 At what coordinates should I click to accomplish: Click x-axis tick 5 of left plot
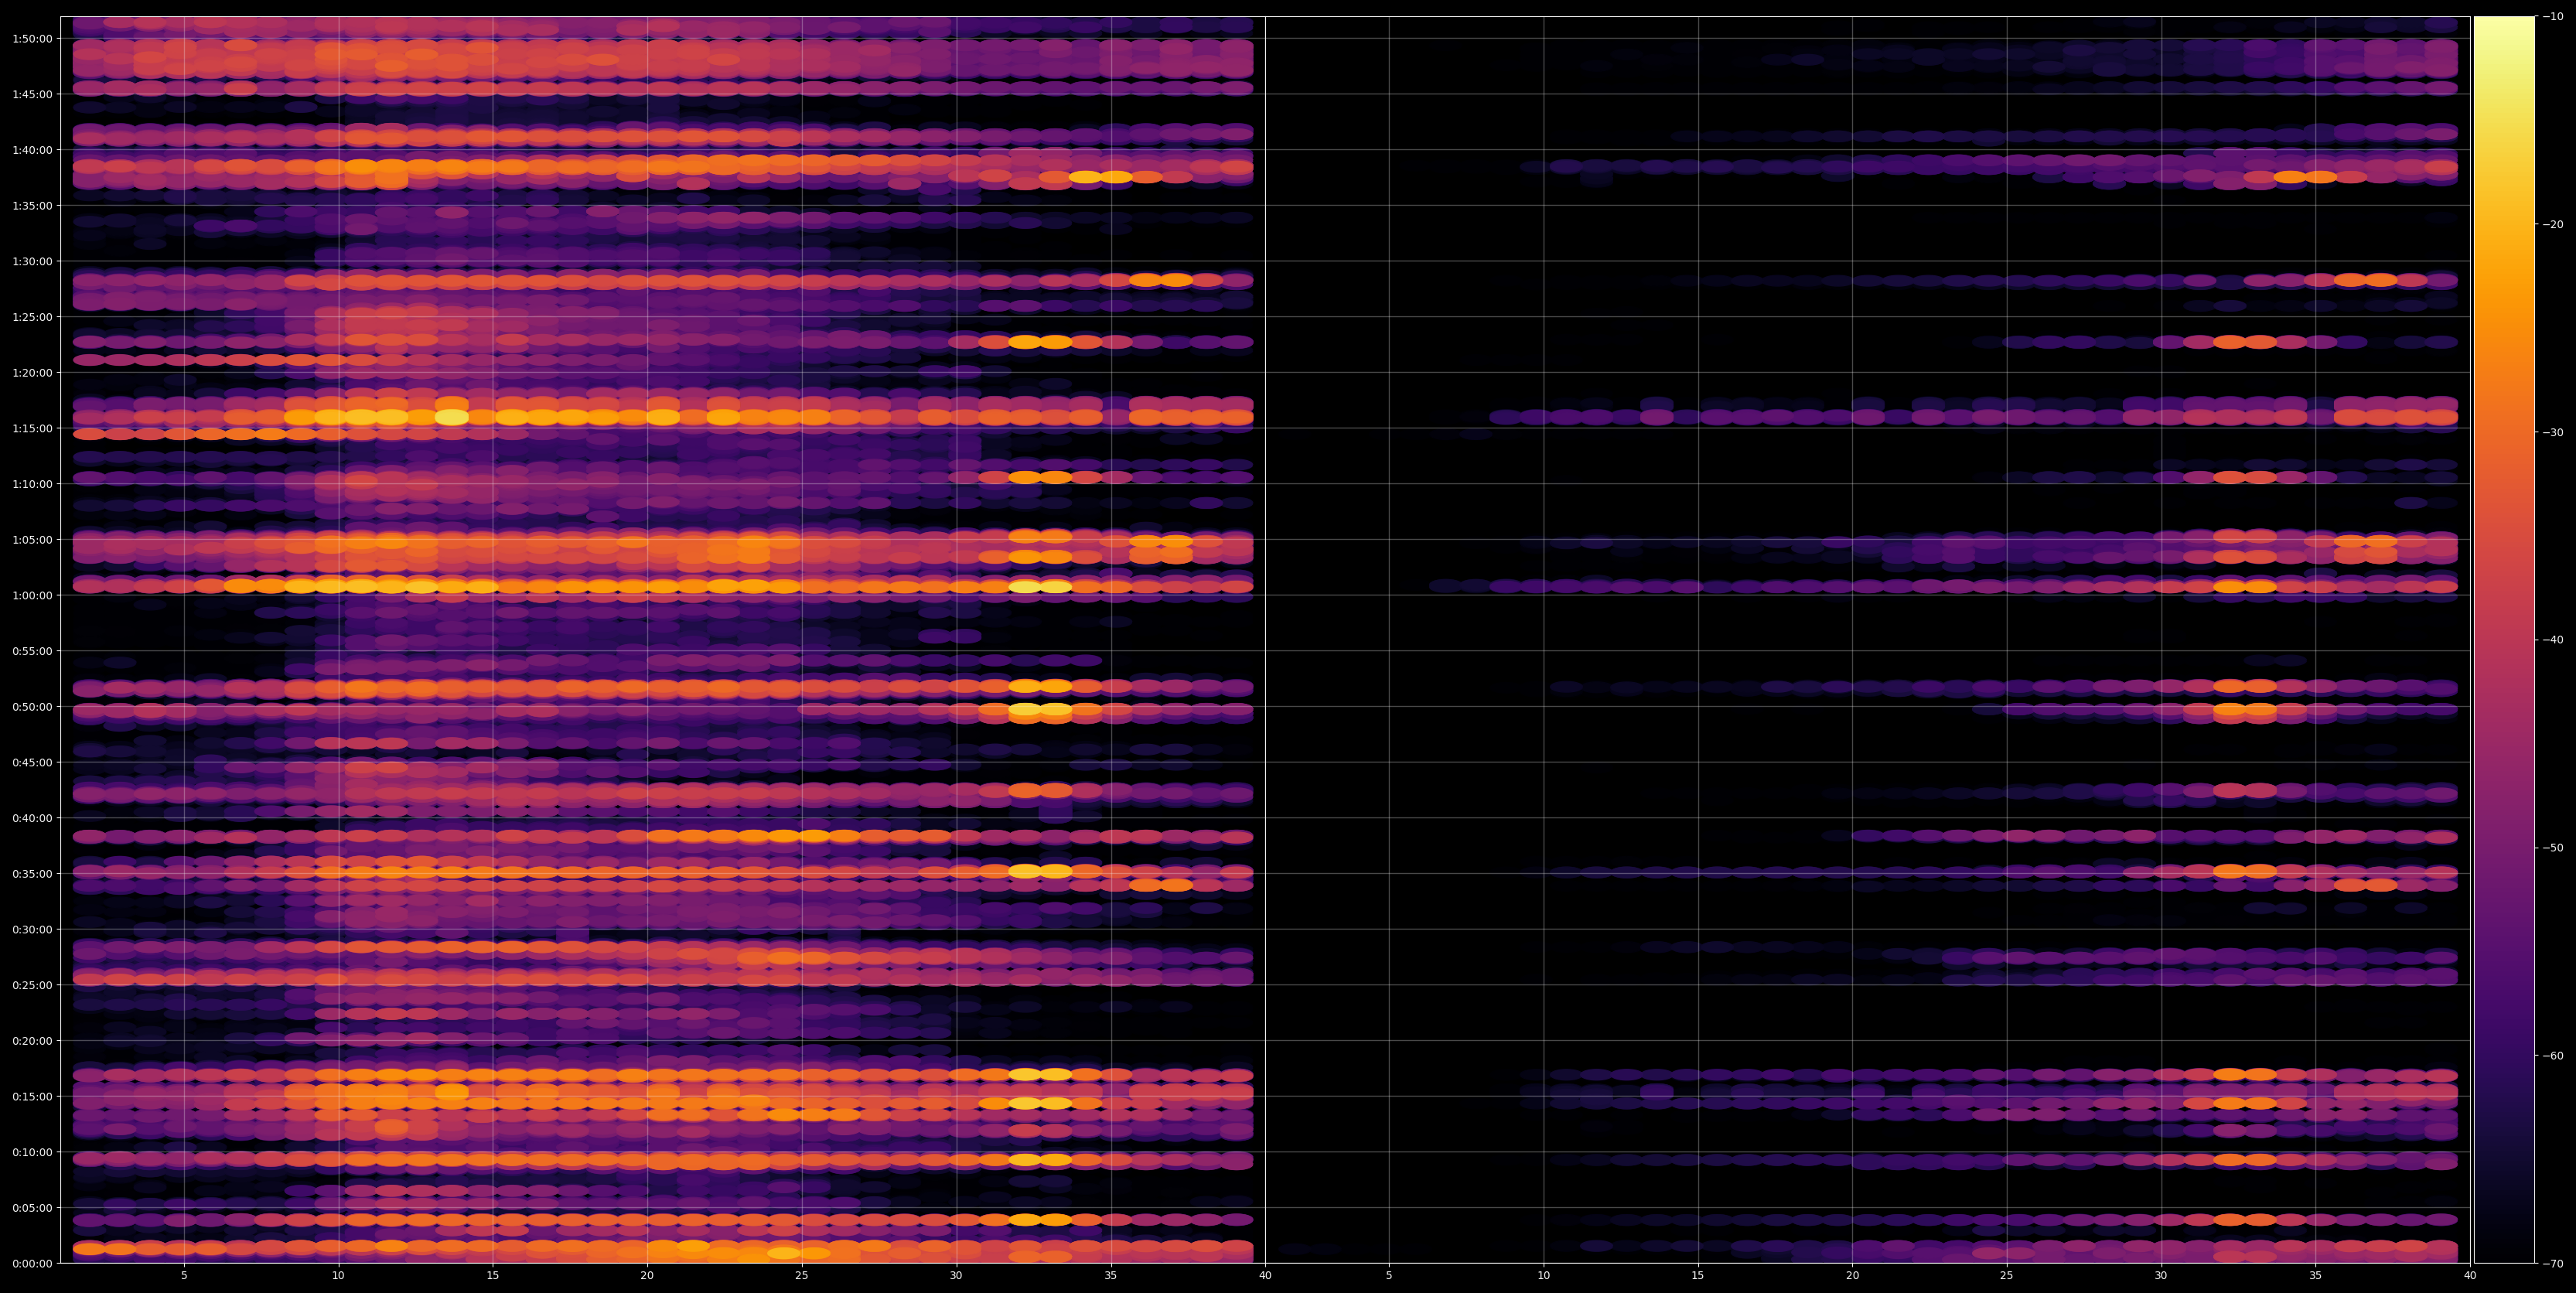[184, 1276]
